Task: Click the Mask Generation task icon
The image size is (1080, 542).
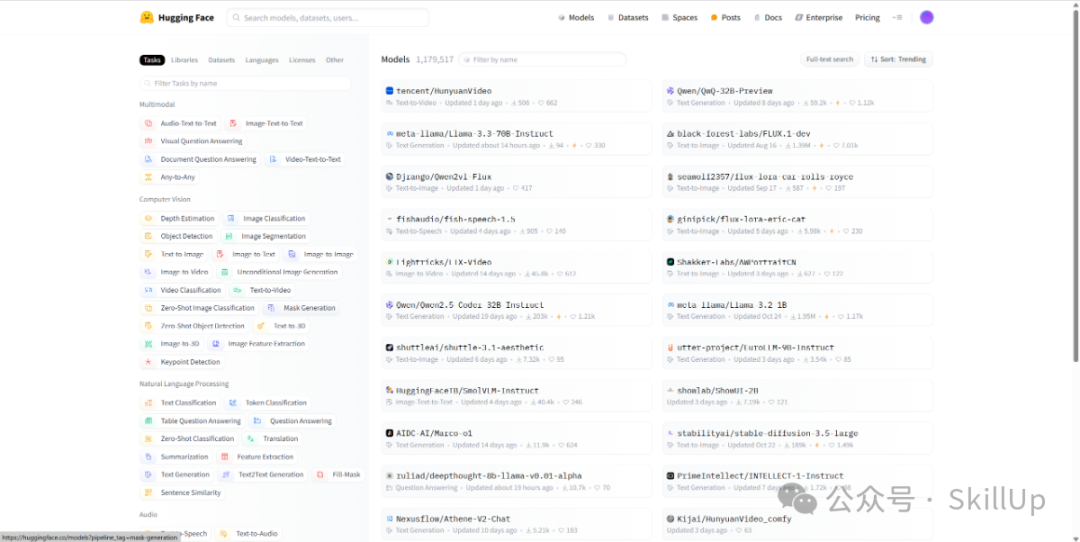Action: coord(271,308)
